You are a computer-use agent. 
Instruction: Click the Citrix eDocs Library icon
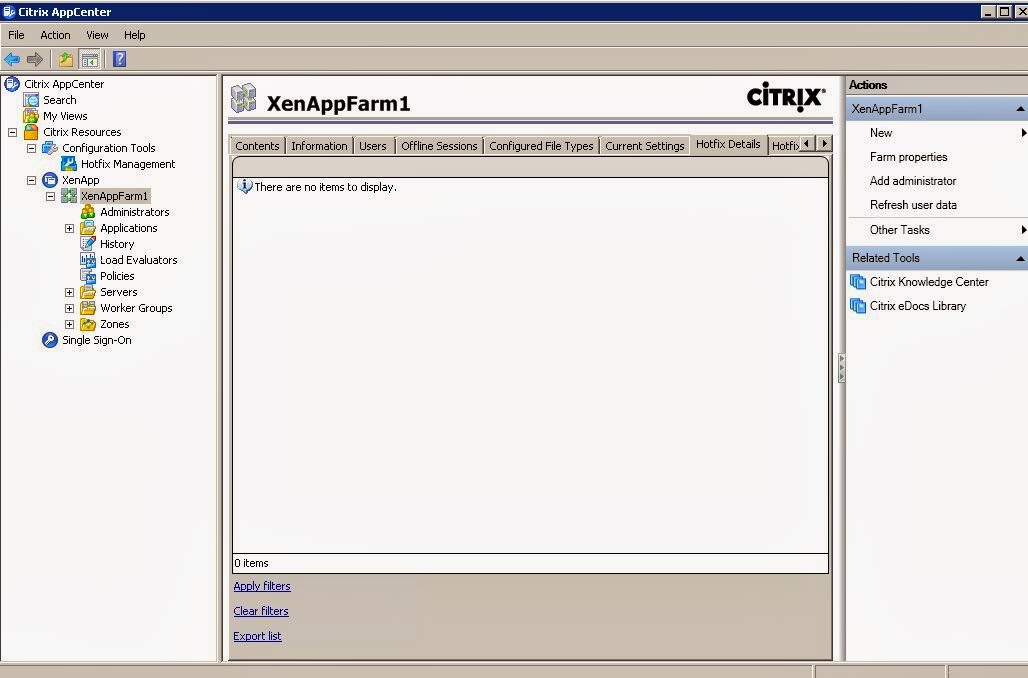pyautogui.click(x=858, y=306)
